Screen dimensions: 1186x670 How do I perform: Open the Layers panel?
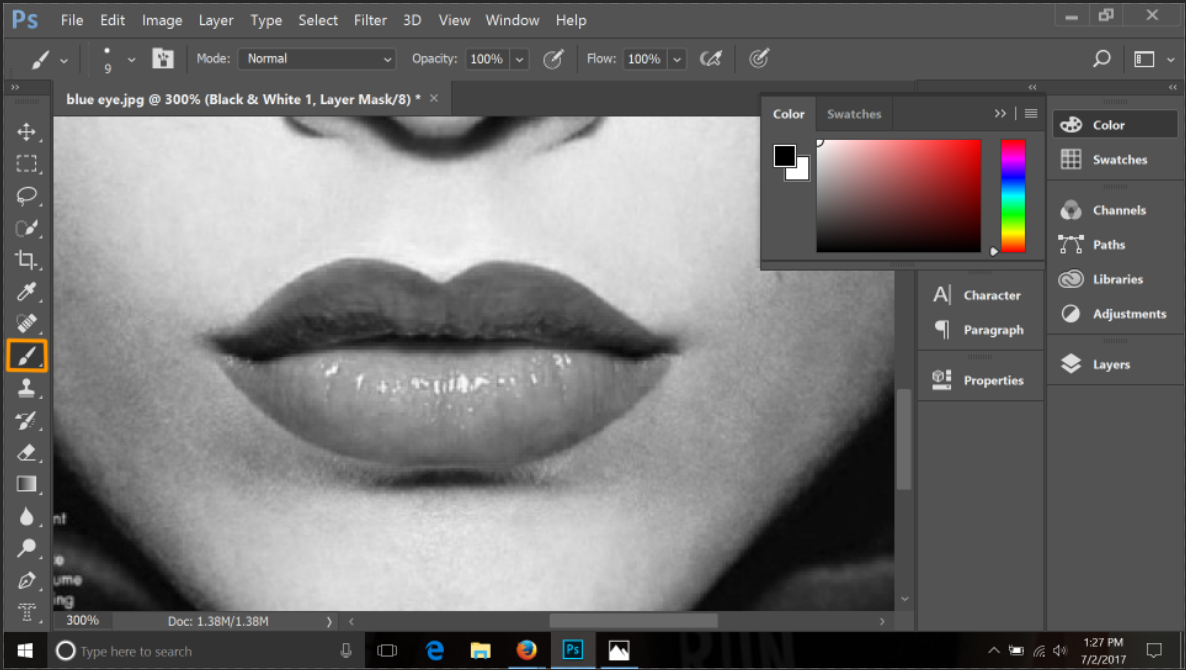[1110, 365]
